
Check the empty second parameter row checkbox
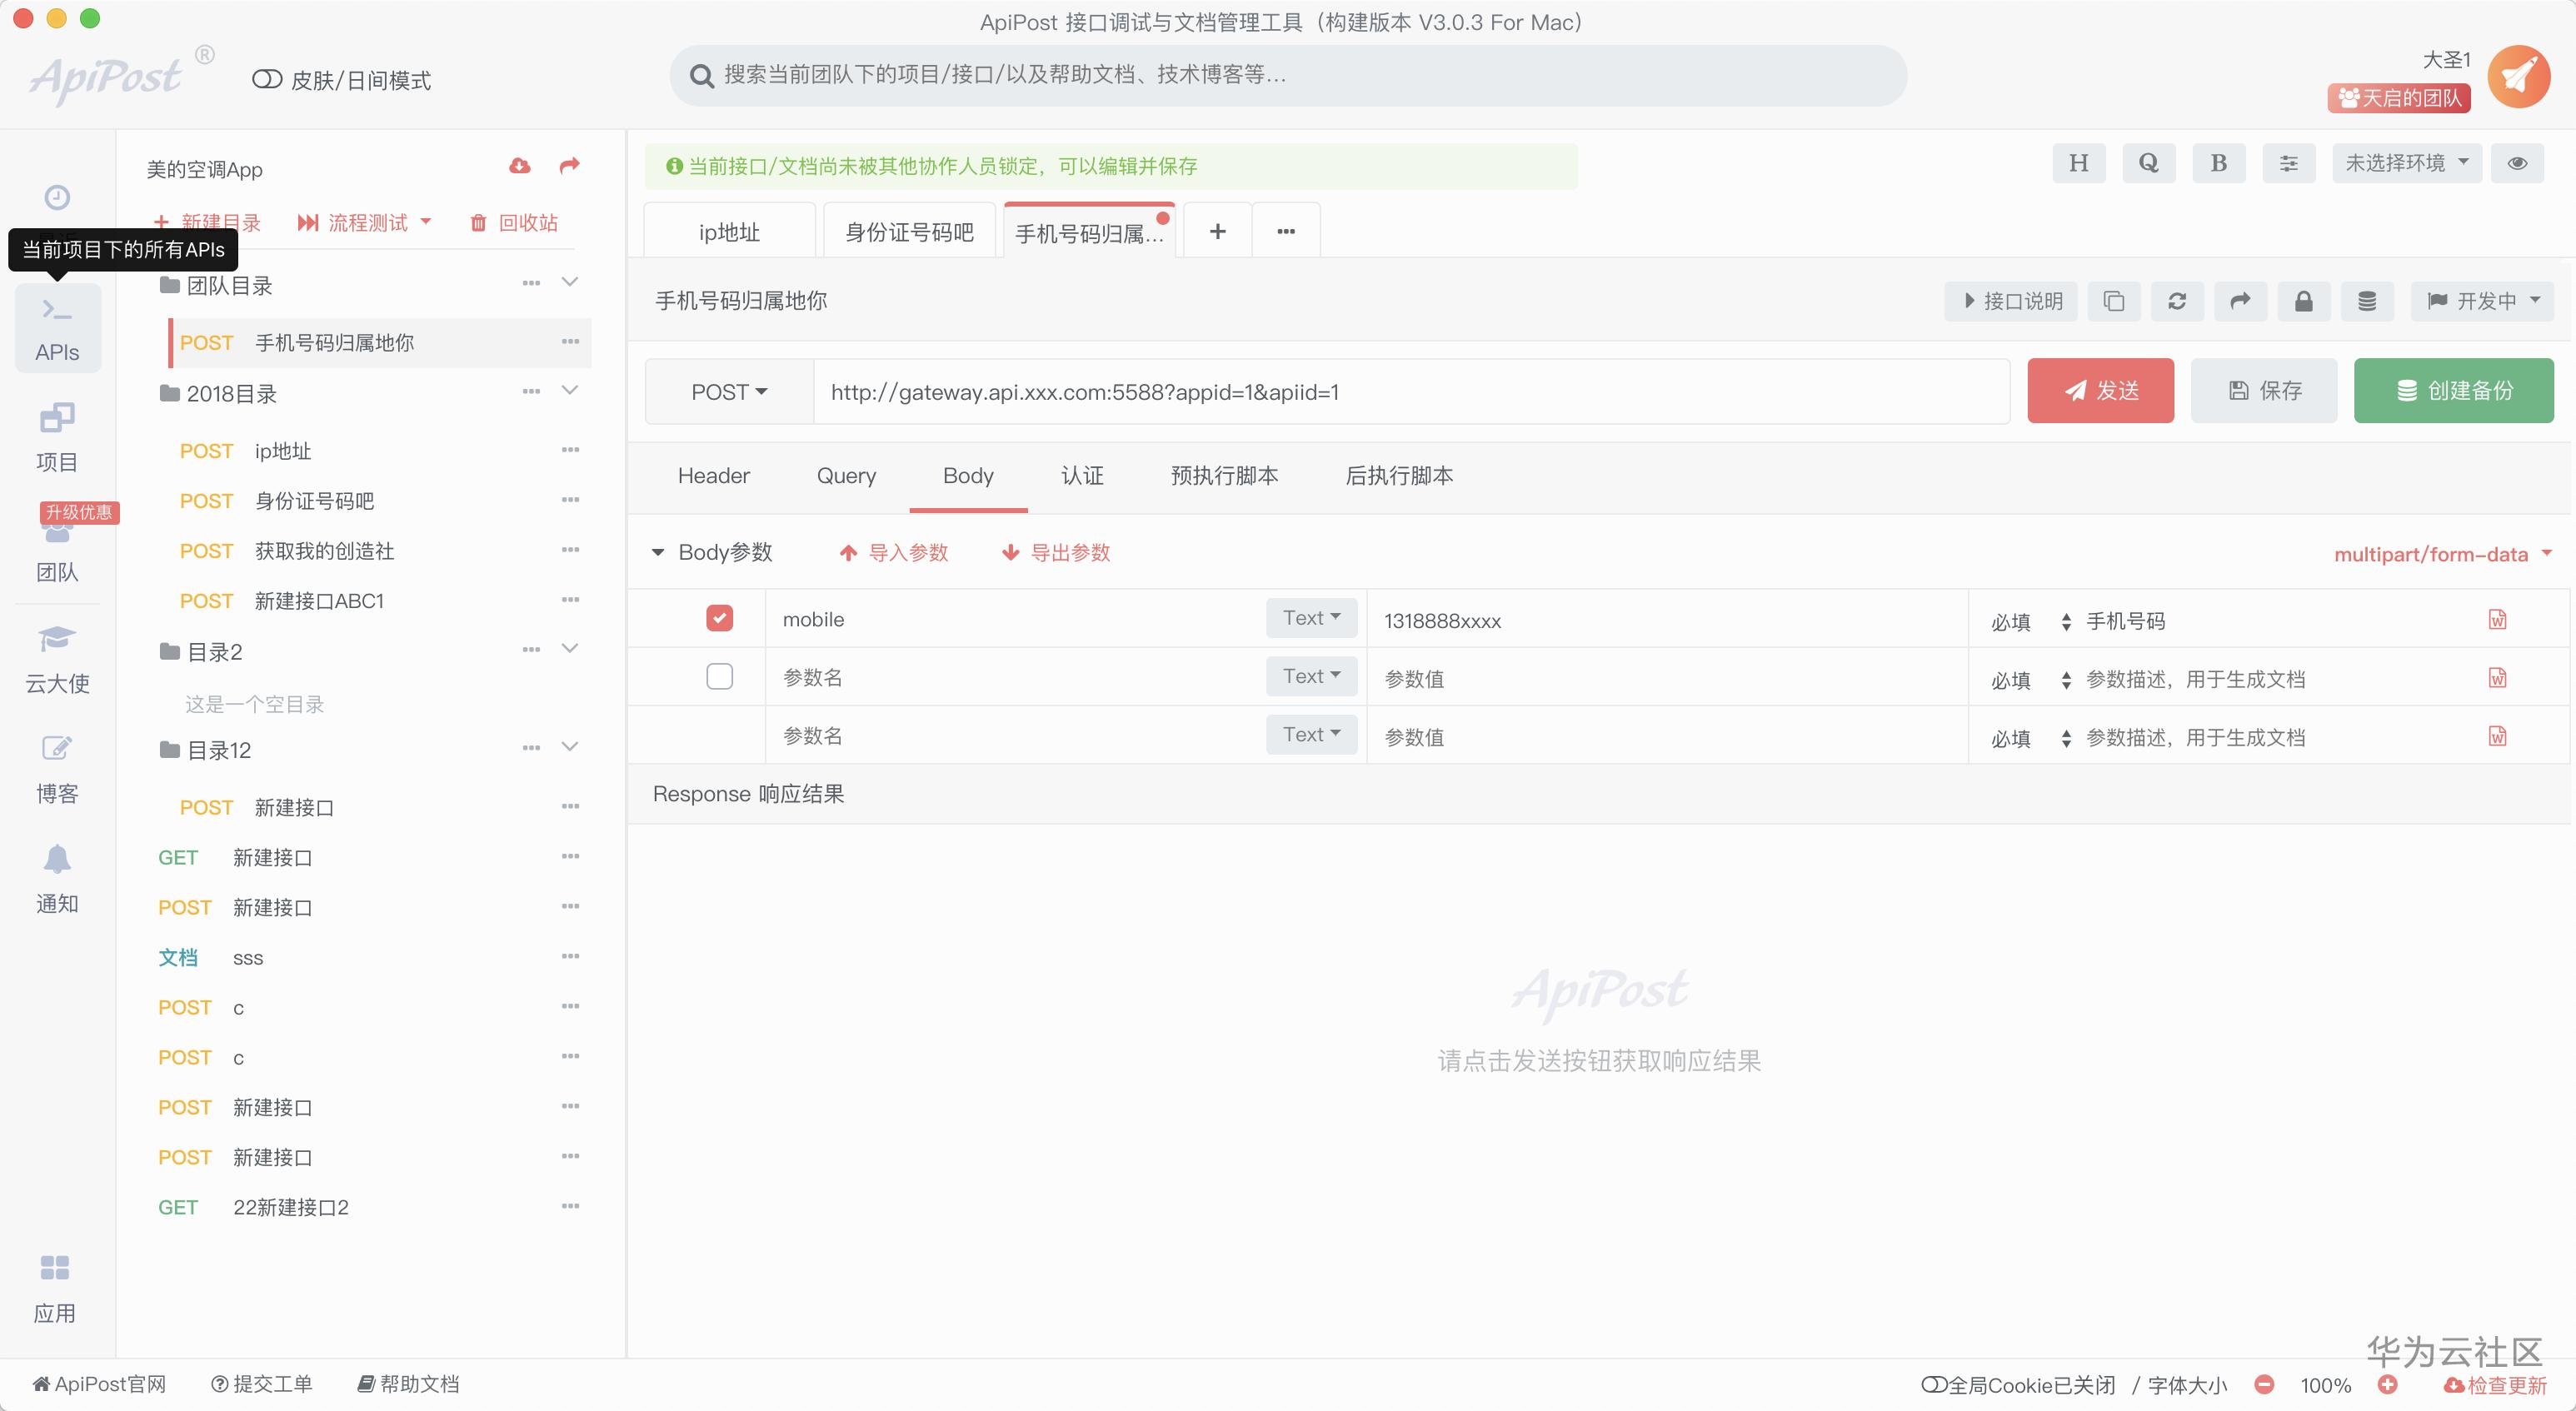719,677
